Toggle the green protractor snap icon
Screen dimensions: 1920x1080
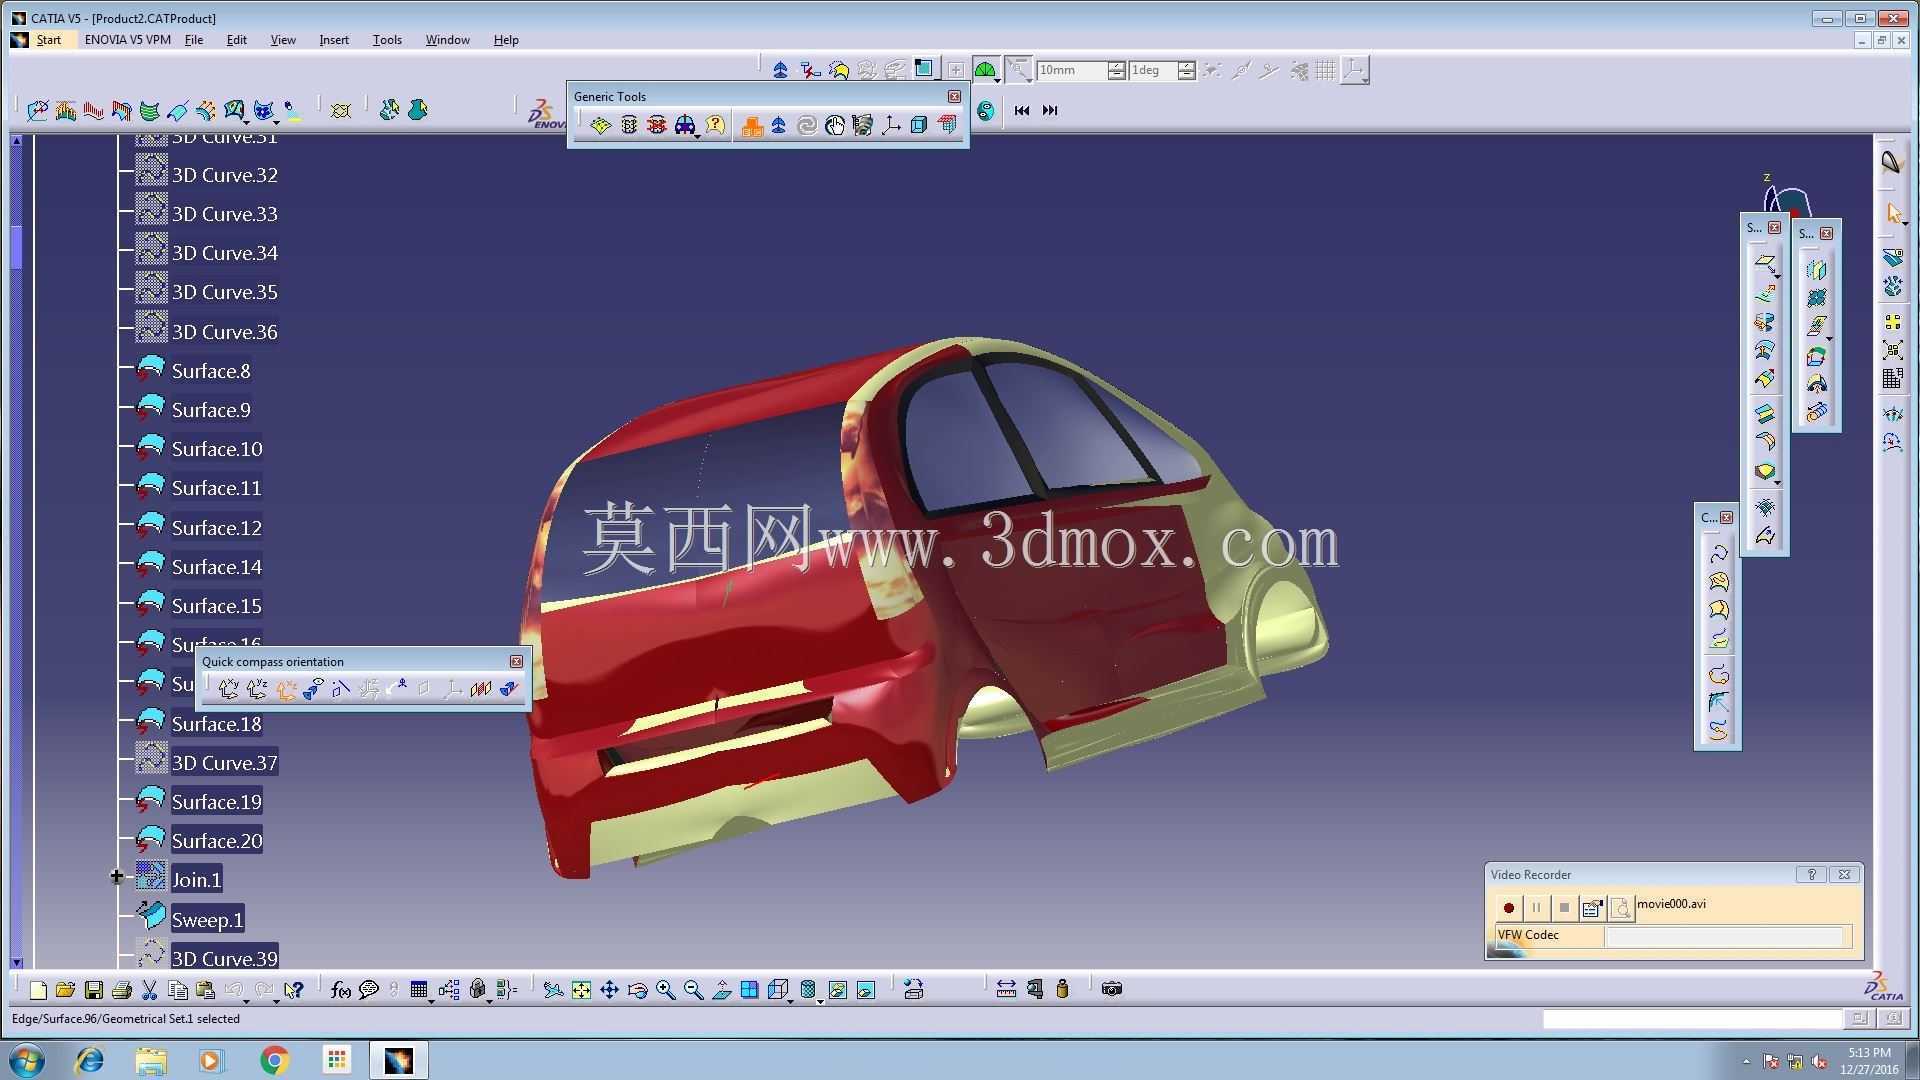tap(985, 70)
